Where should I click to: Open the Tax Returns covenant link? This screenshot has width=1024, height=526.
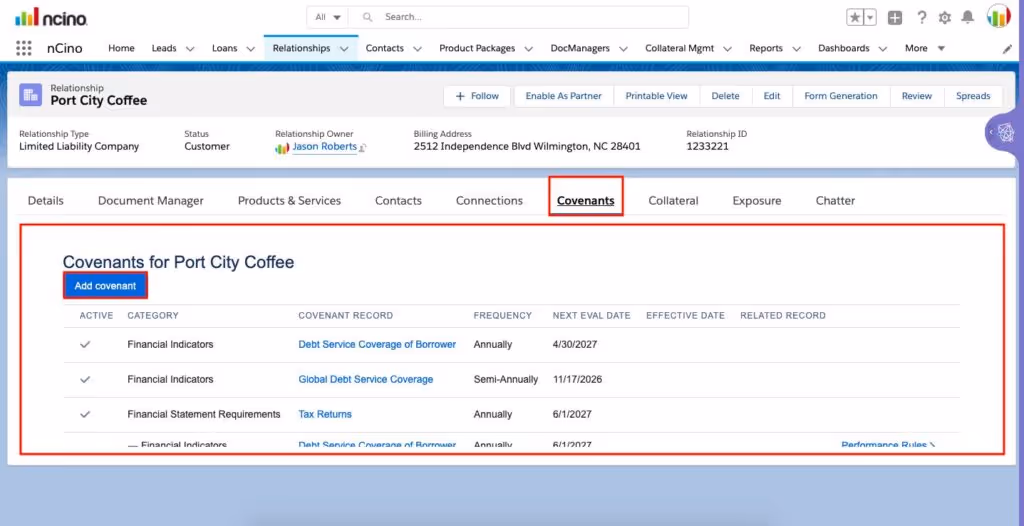coord(325,414)
